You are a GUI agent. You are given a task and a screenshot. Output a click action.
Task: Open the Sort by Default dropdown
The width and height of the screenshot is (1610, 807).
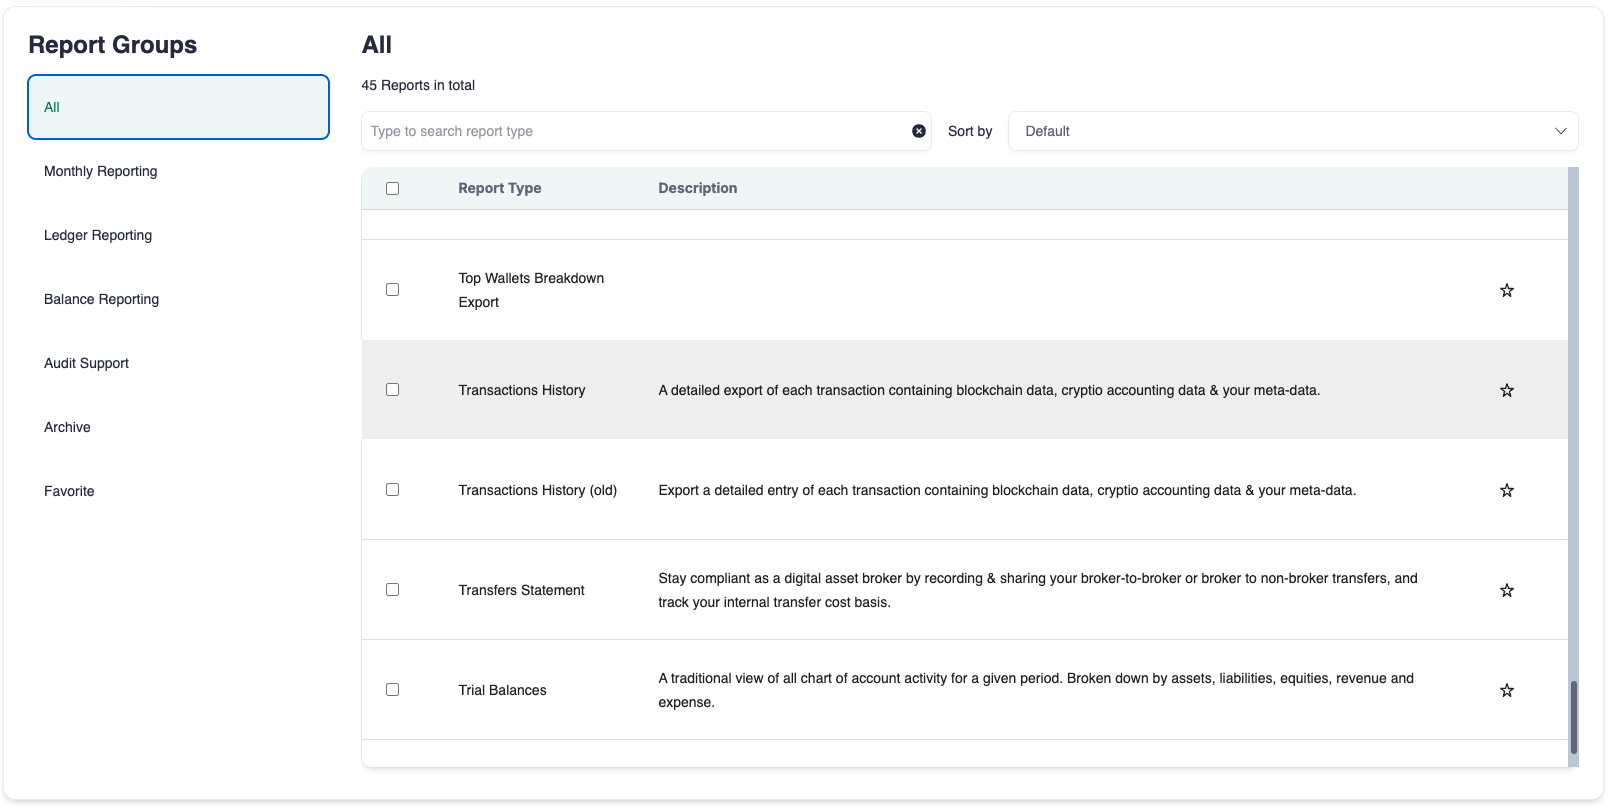tap(1291, 131)
